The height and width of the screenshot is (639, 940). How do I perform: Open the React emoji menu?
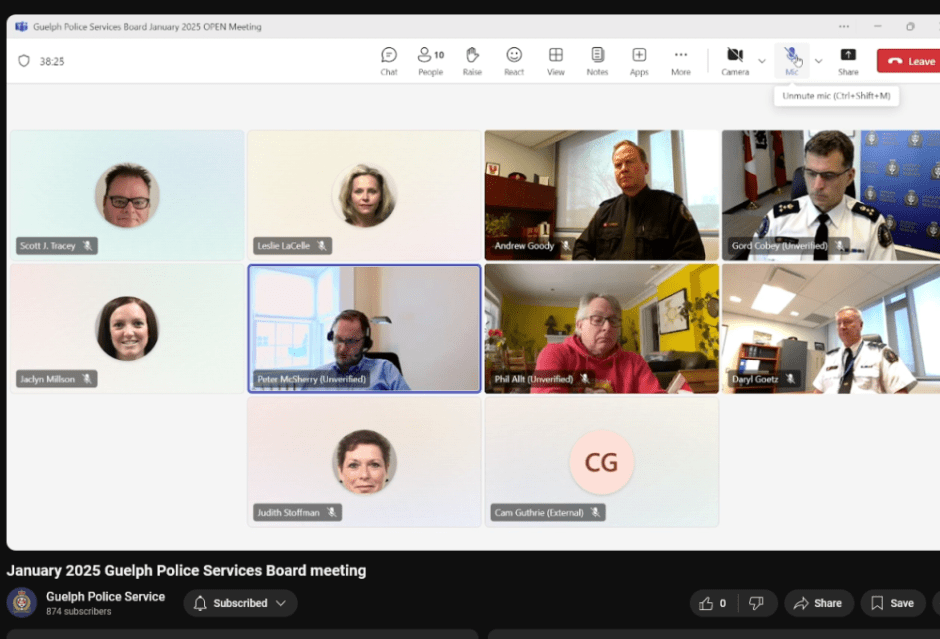pos(514,60)
